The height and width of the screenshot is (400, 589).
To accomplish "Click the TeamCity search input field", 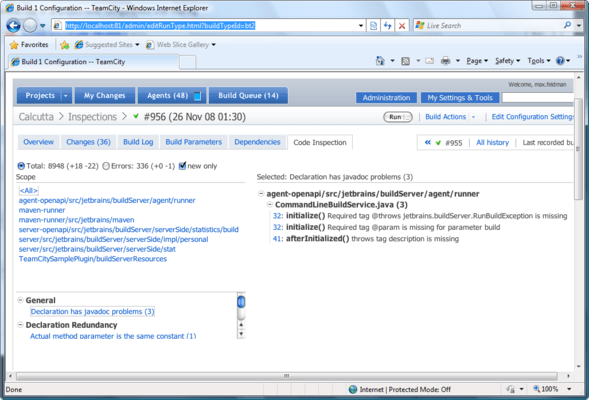I will (538, 98).
